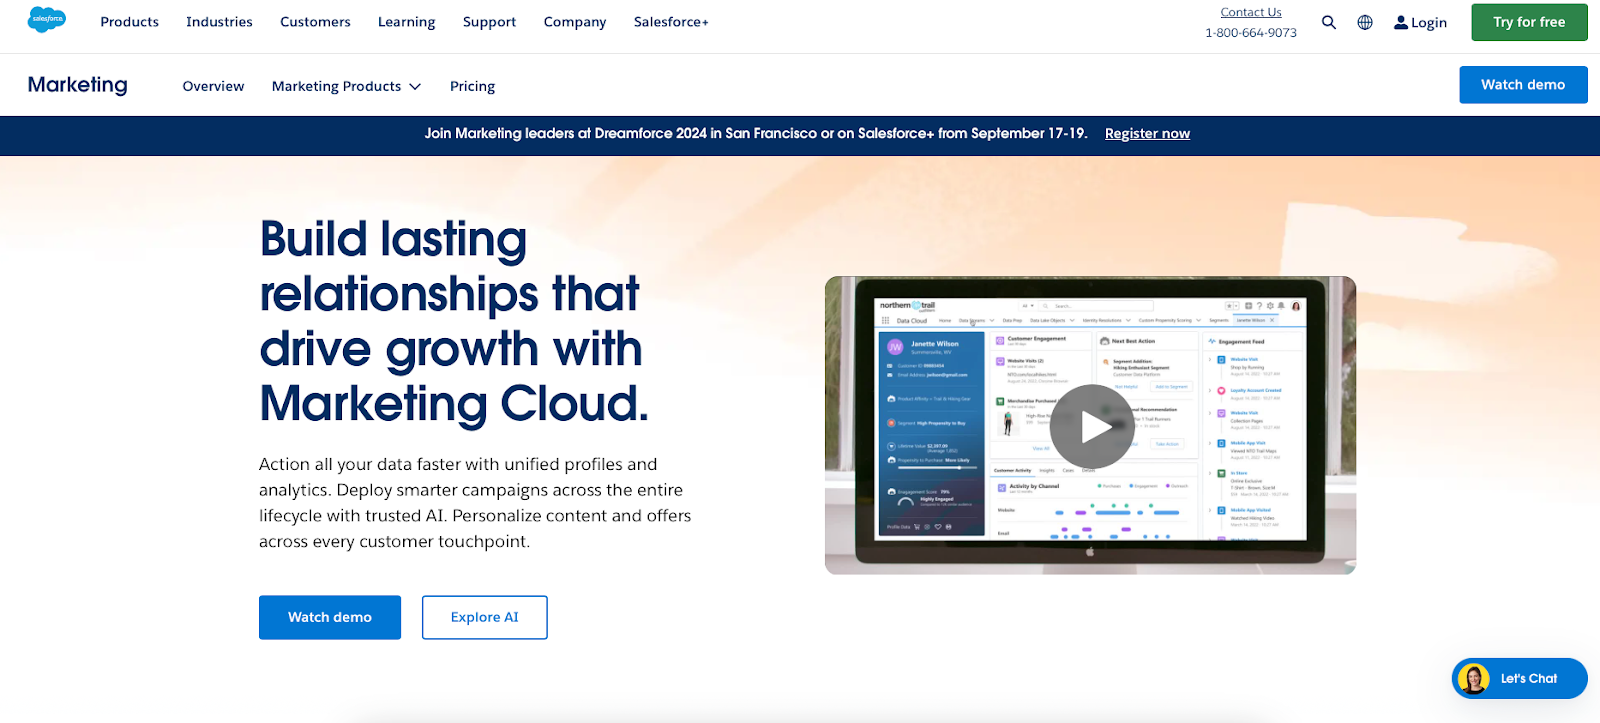
Task: Click the Salesforce cloud logo
Action: (47, 19)
